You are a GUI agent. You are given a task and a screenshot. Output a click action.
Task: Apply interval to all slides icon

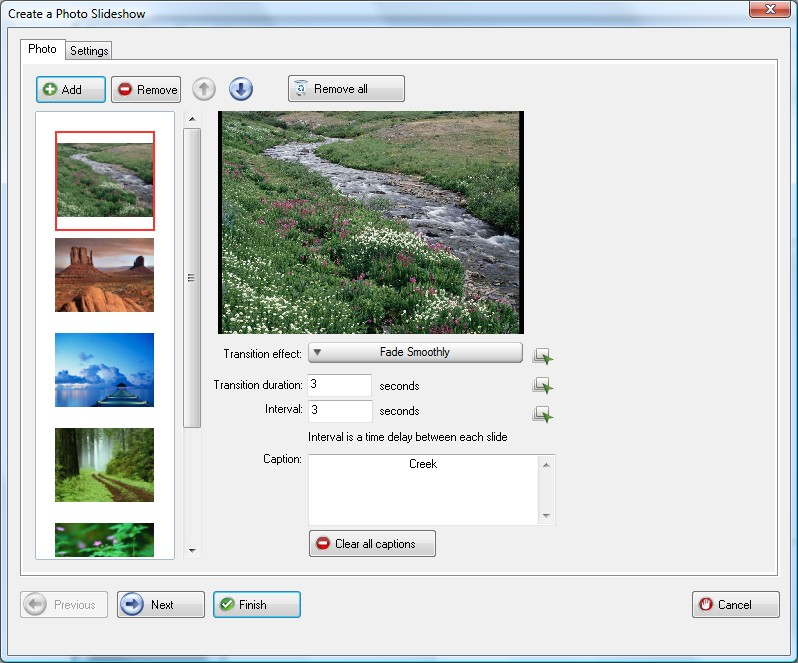[x=543, y=414]
